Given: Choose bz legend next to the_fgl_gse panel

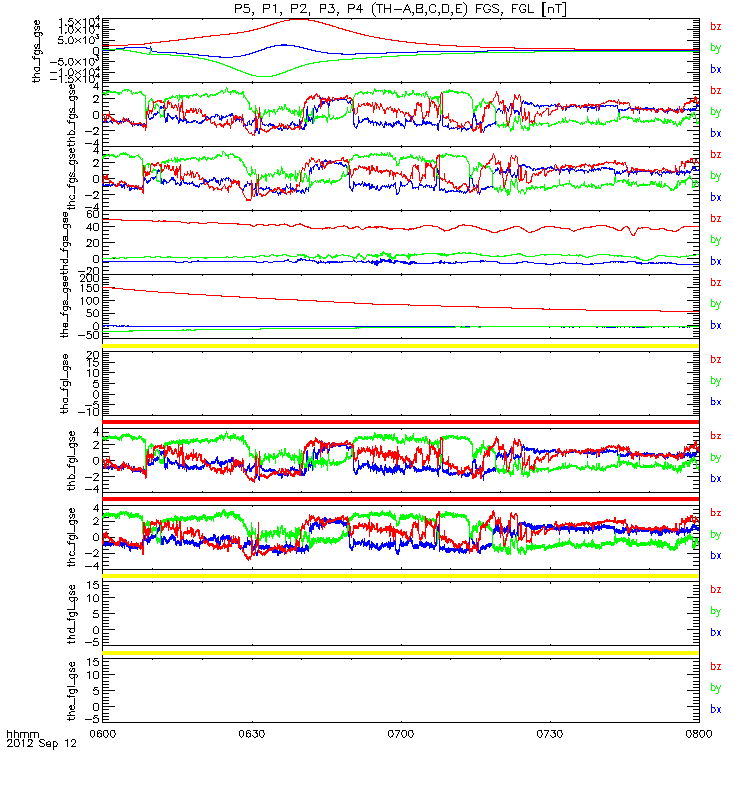Looking at the screenshot, I should coord(716,667).
